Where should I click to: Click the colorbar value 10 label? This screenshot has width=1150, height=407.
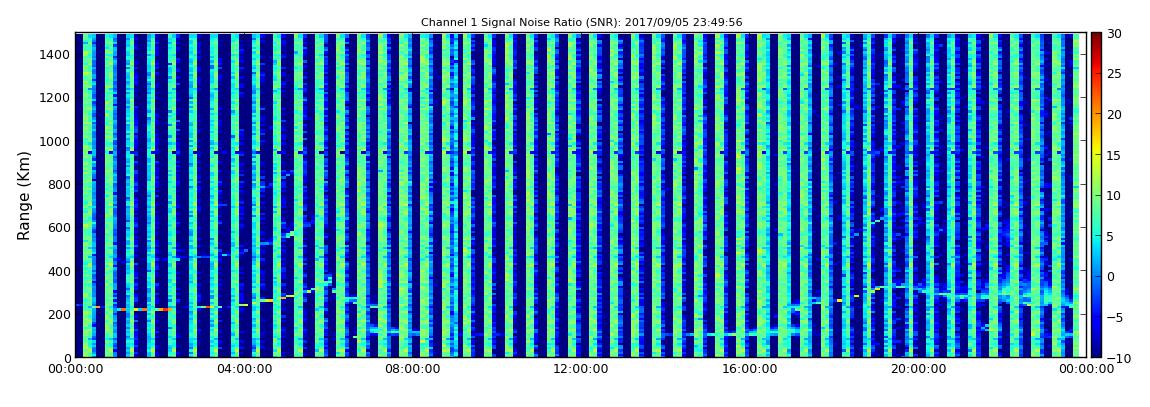pyautogui.click(x=1115, y=195)
